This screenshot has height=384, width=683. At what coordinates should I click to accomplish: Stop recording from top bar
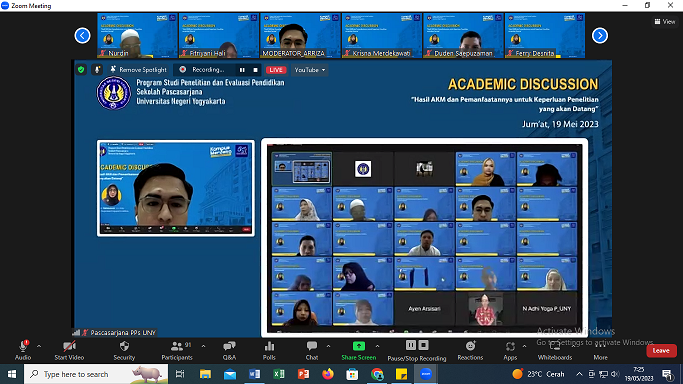256,70
